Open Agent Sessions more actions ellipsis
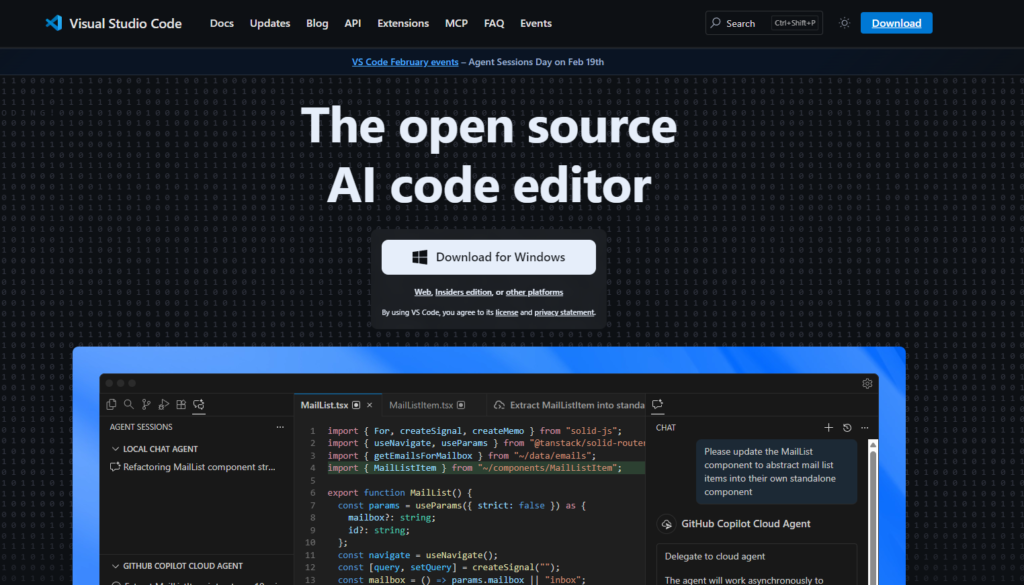Viewport: 1024px width, 585px height. pyautogui.click(x=280, y=427)
